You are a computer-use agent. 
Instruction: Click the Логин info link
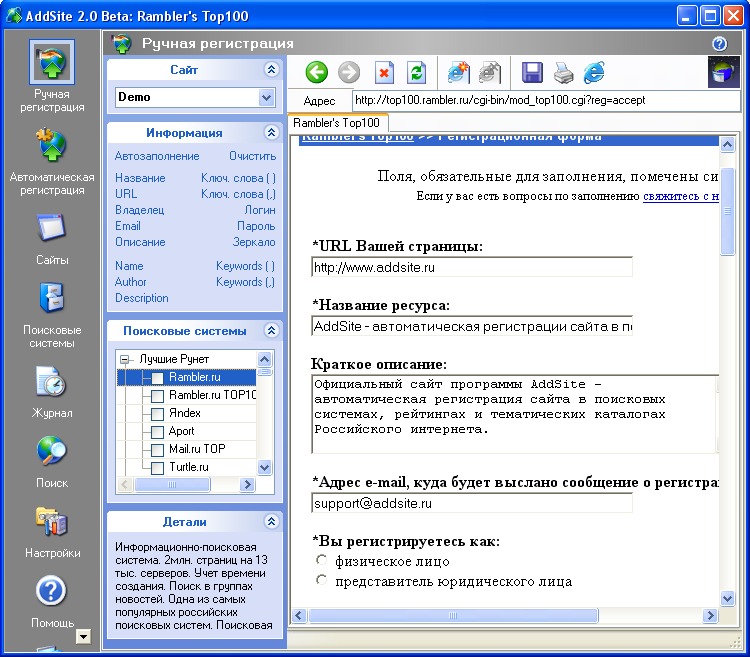[260, 210]
